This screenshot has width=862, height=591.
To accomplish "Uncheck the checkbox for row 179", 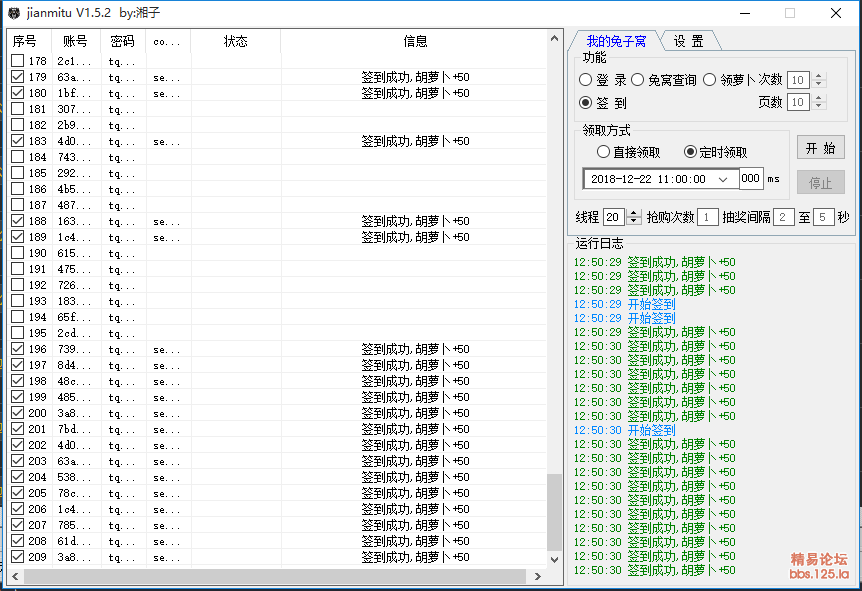I will click(x=18, y=76).
